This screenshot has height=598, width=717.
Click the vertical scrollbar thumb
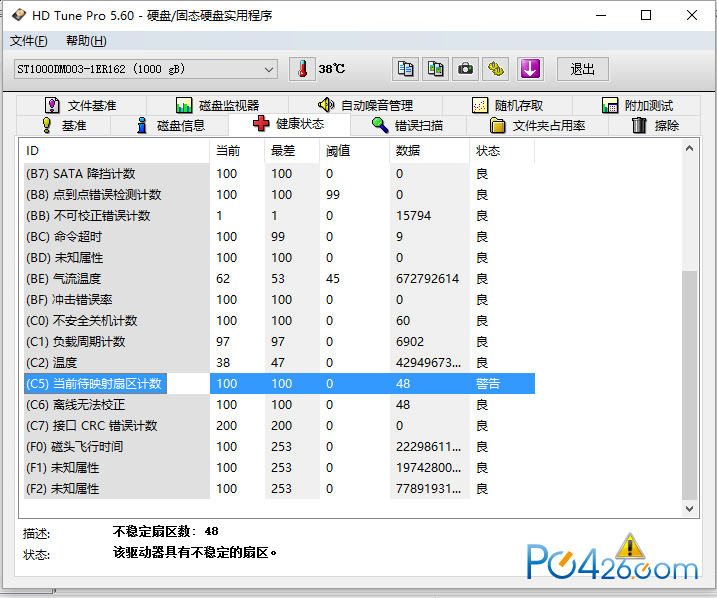pos(690,385)
